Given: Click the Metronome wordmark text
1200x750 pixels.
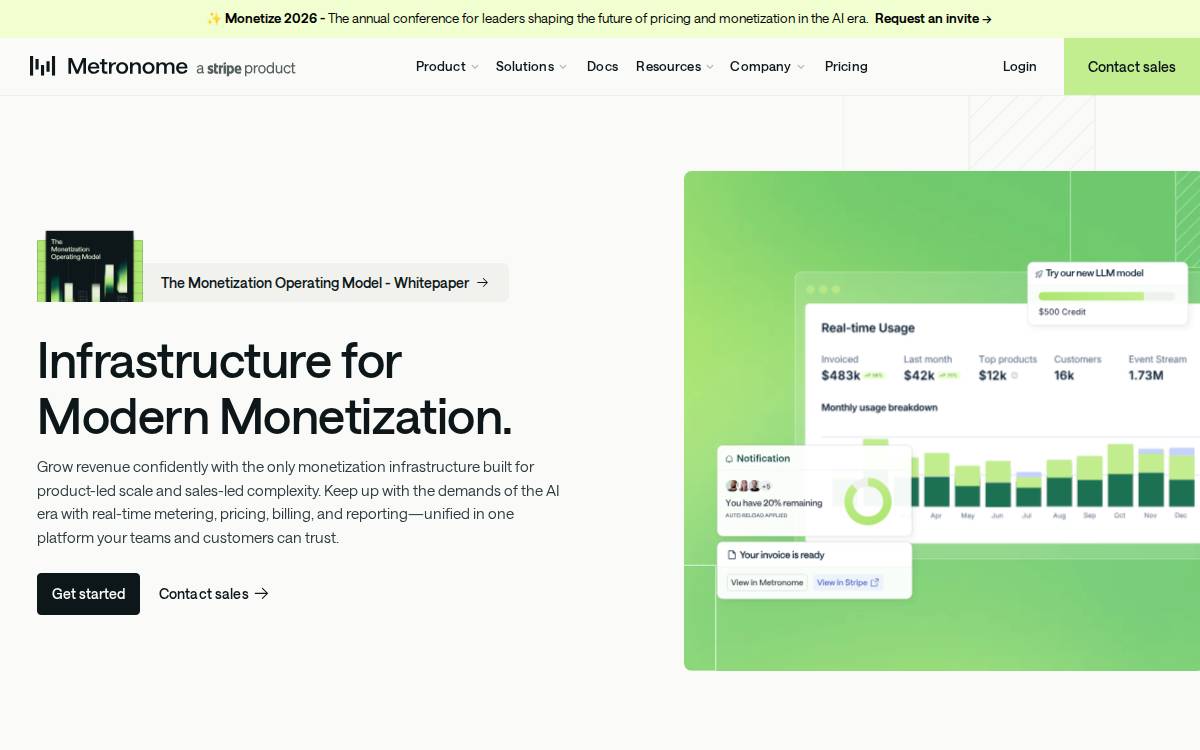Looking at the screenshot, I should point(127,66).
